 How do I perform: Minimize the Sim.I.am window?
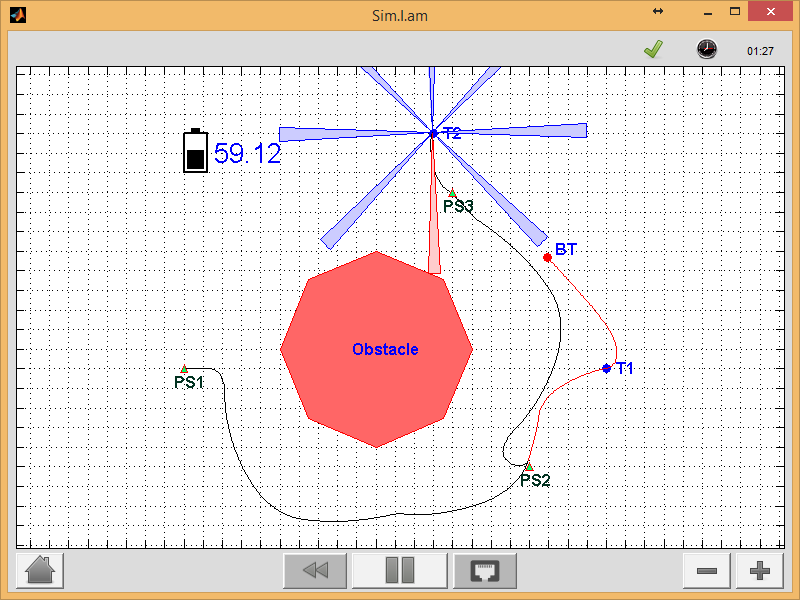(708, 12)
